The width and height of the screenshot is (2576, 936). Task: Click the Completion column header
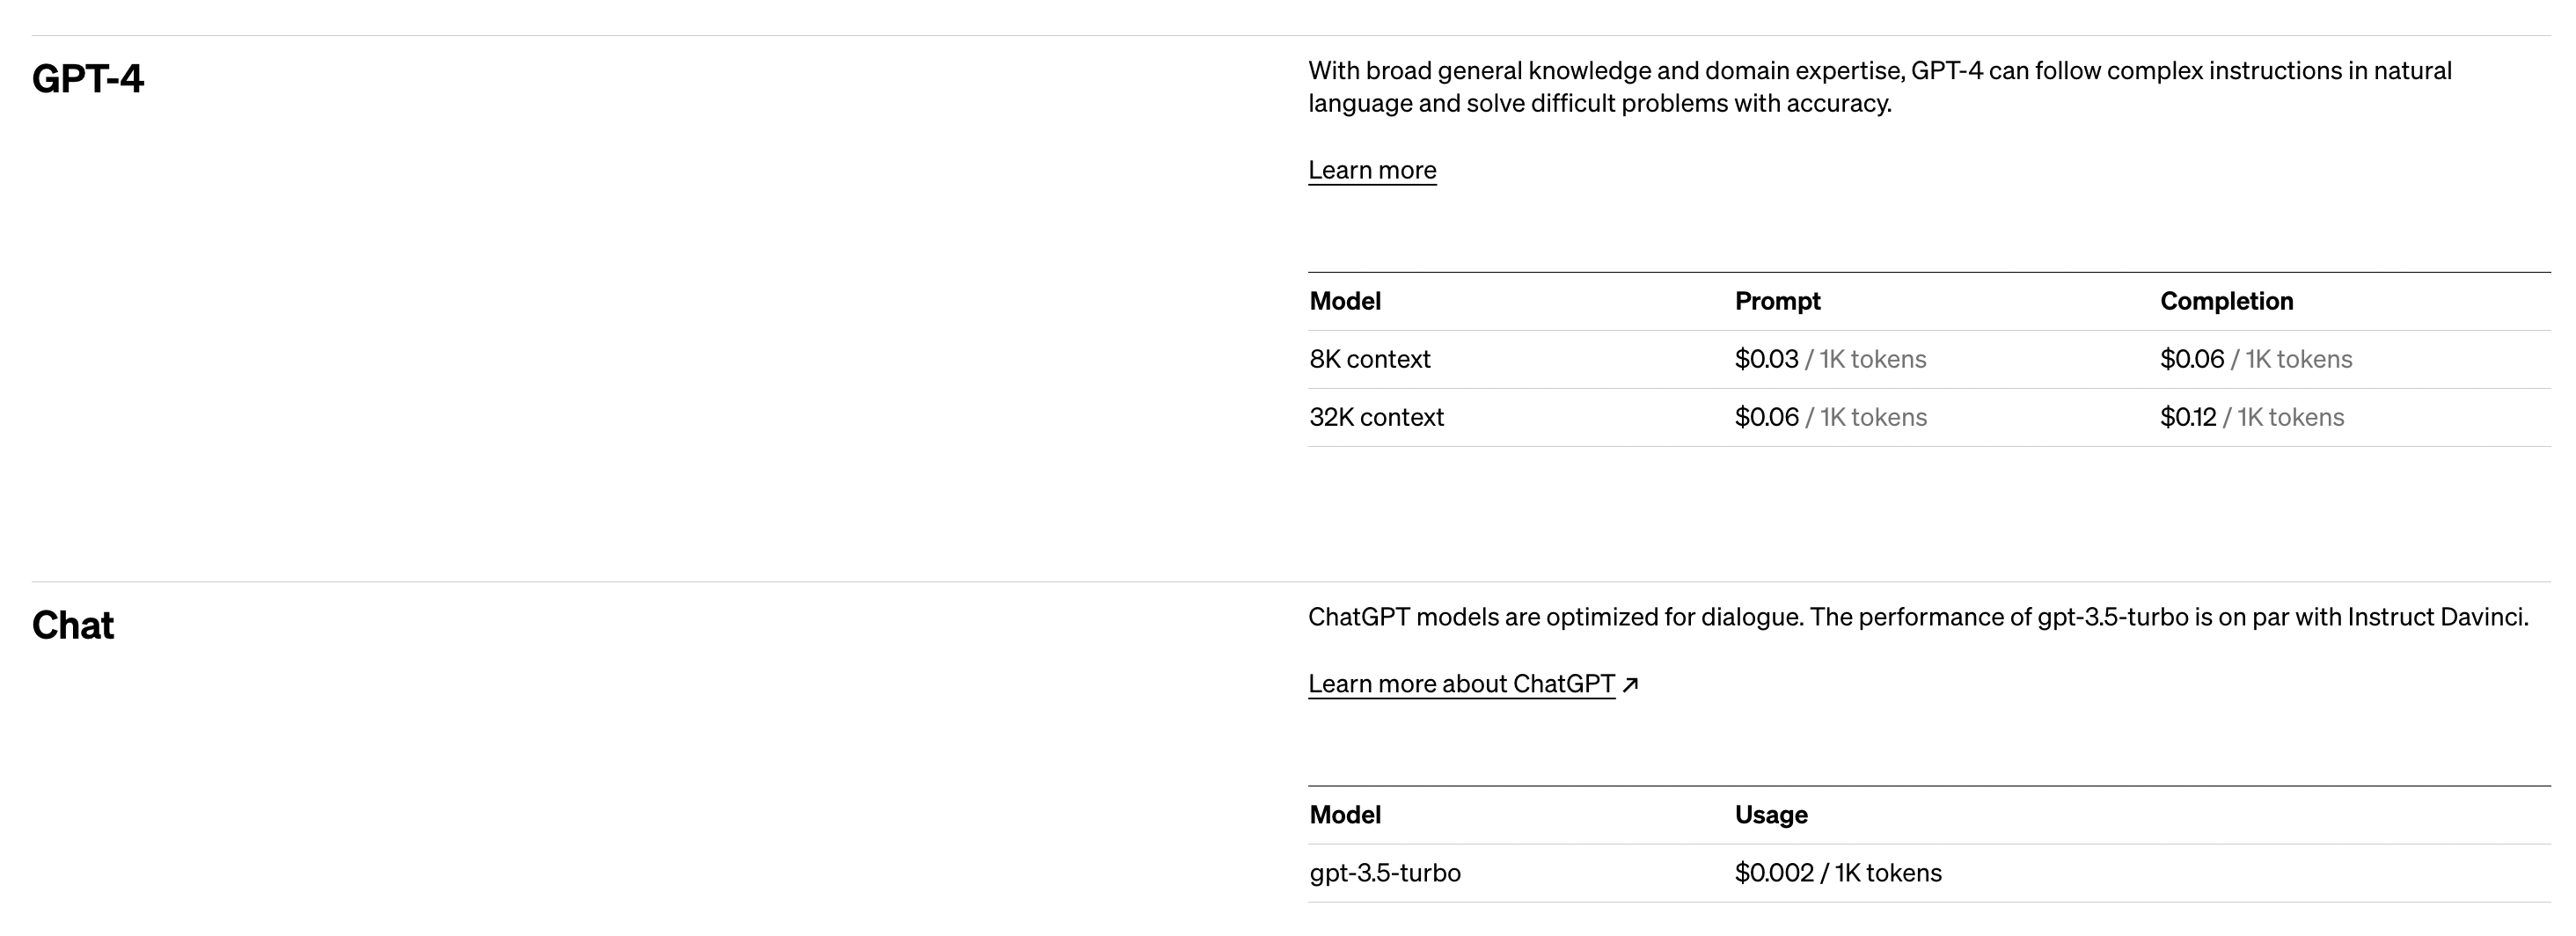point(2226,301)
